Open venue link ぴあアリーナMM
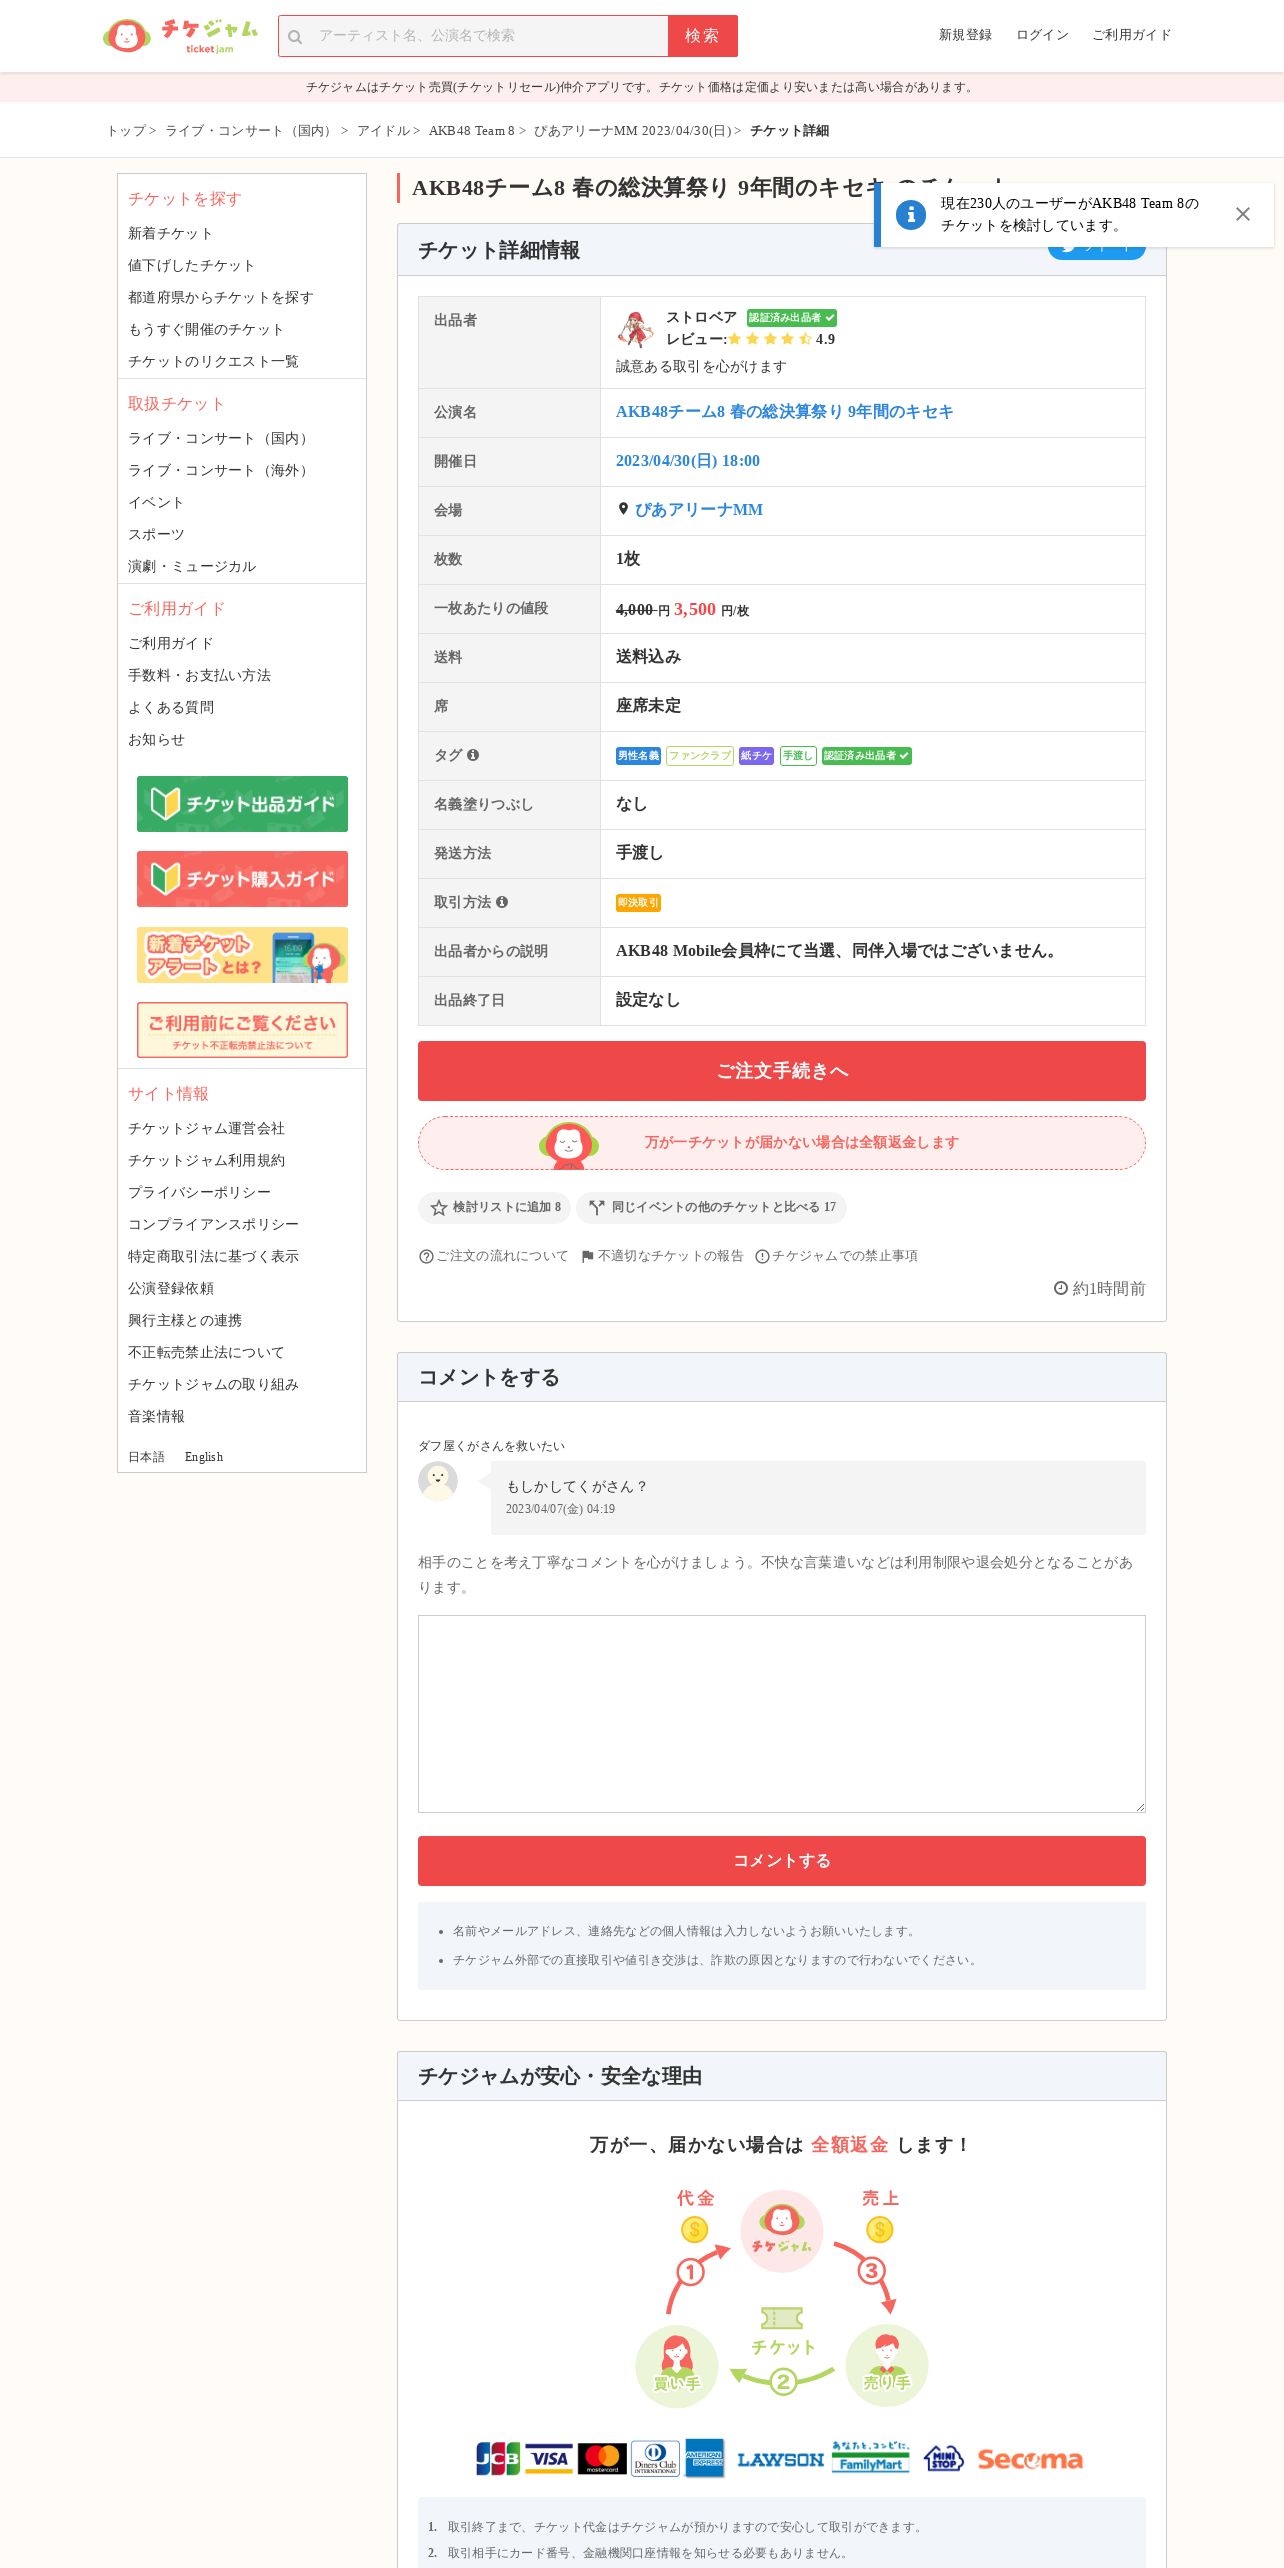The image size is (1284, 2568). (x=699, y=510)
